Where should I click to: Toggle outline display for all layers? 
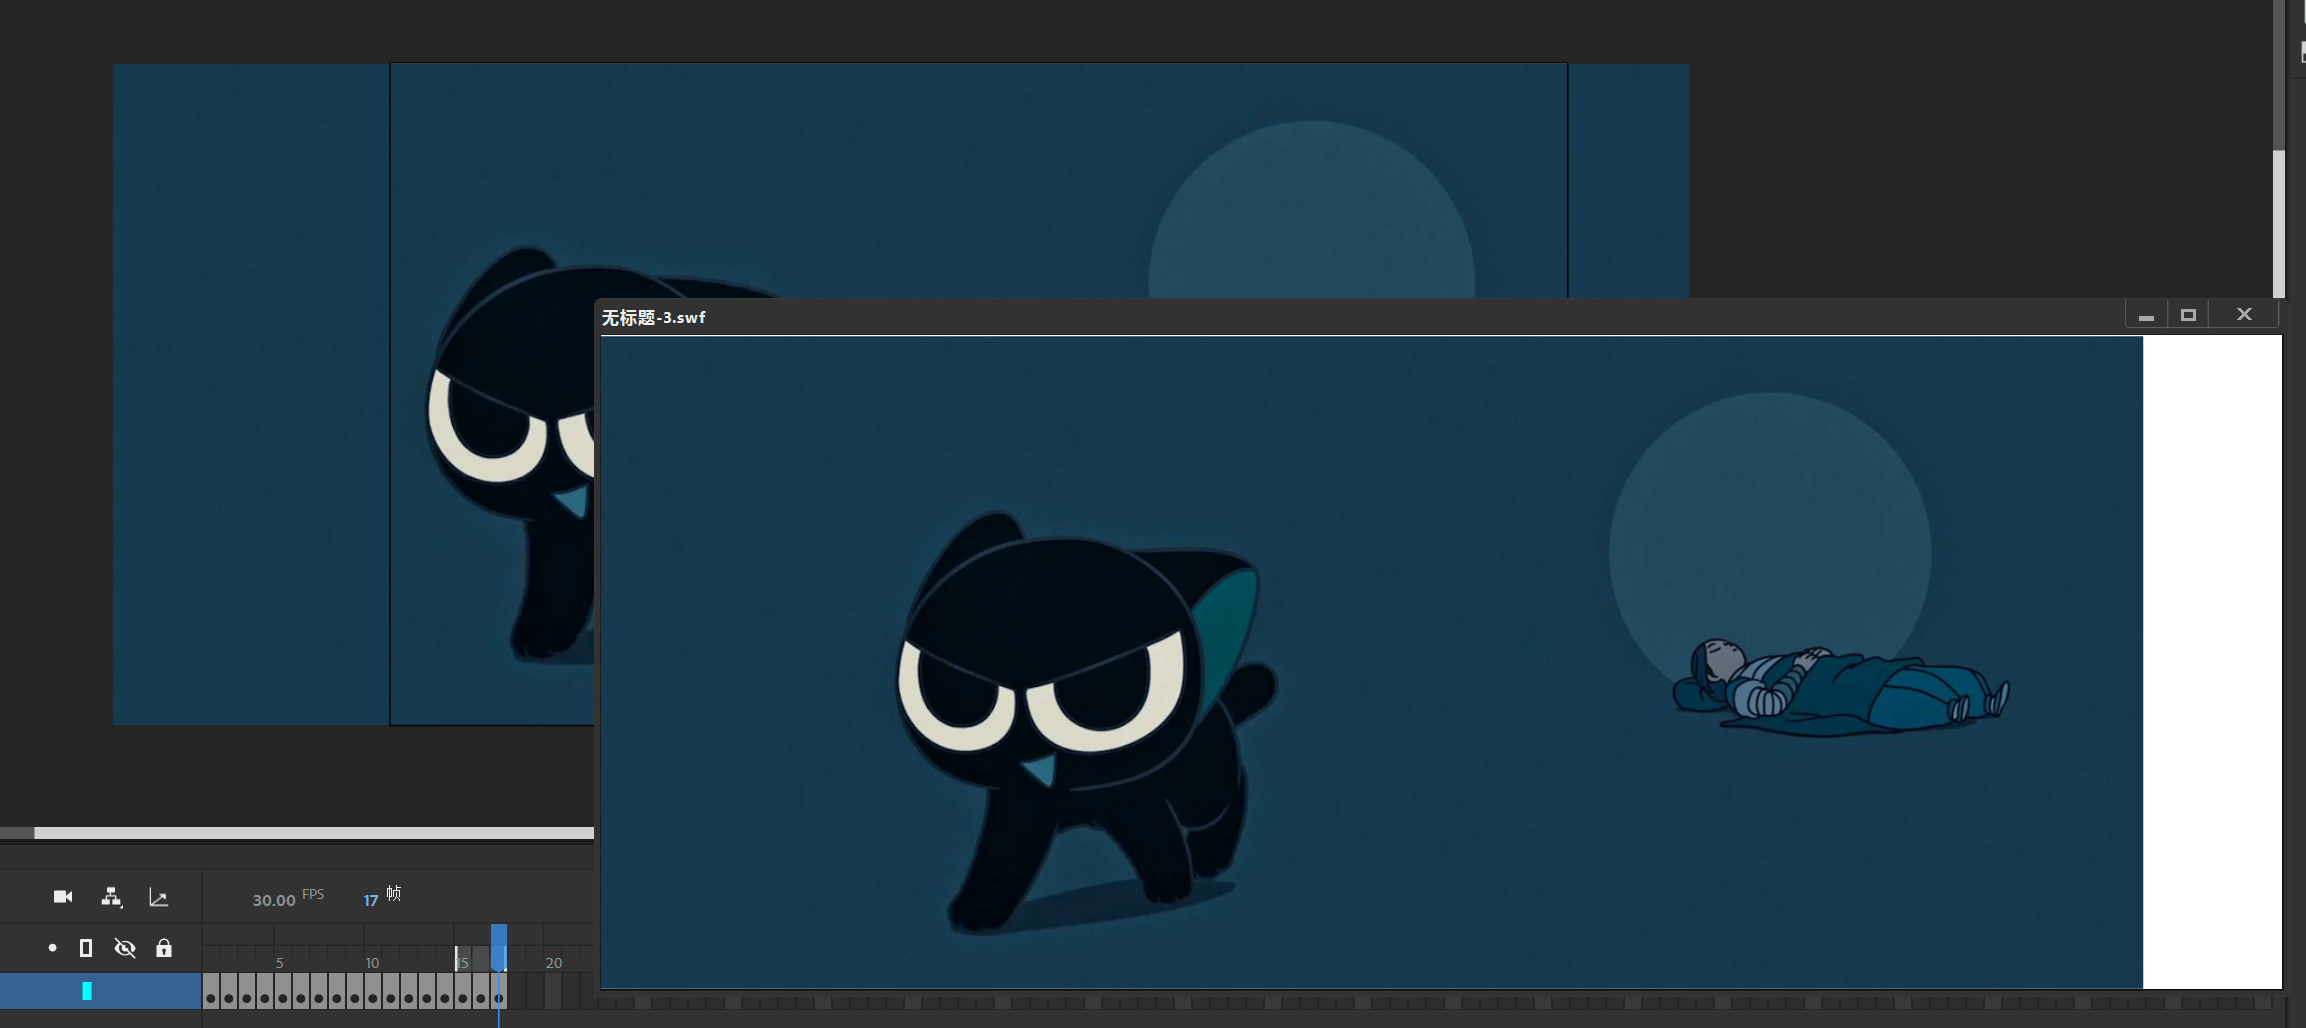pos(86,948)
